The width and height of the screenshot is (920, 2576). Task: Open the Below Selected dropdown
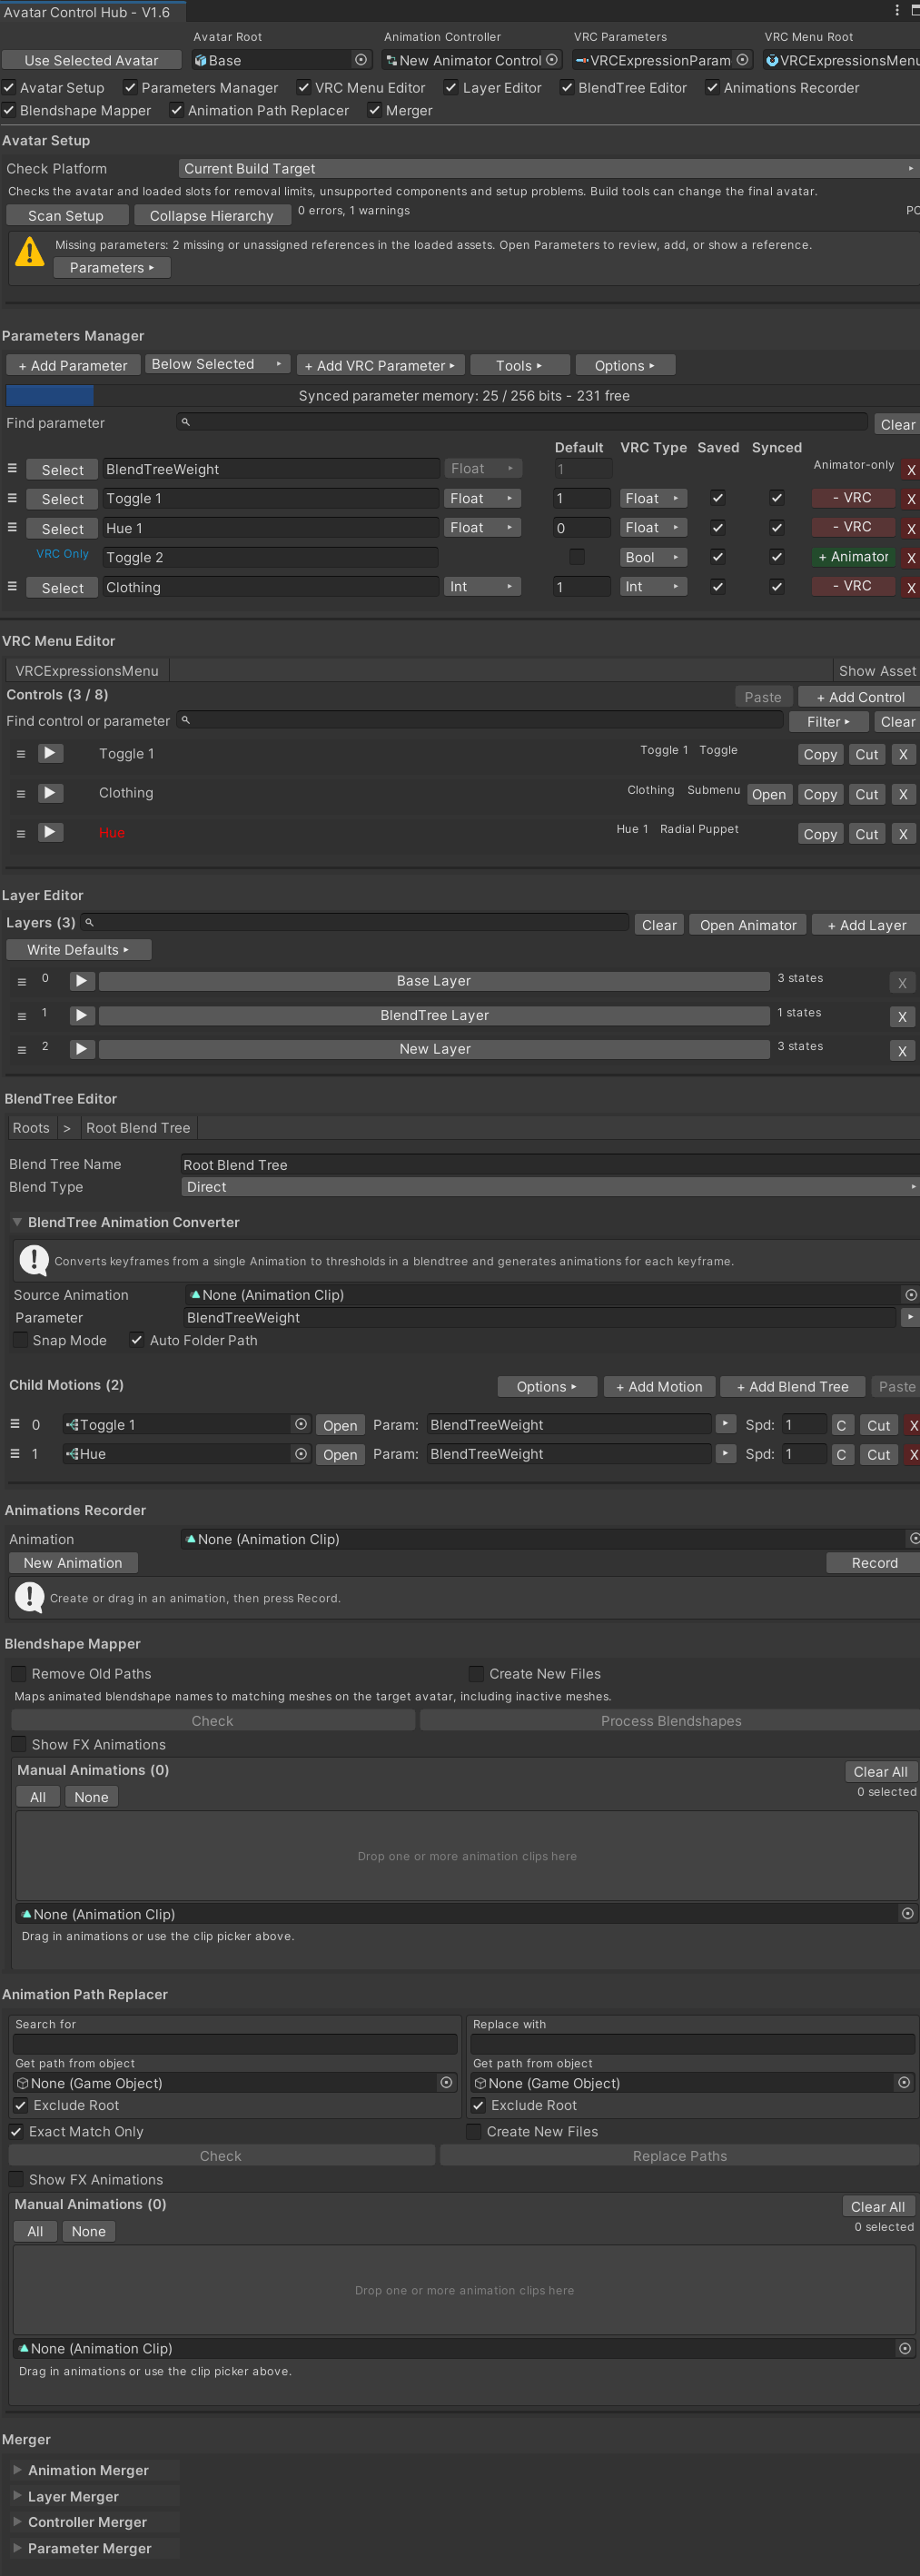(218, 364)
